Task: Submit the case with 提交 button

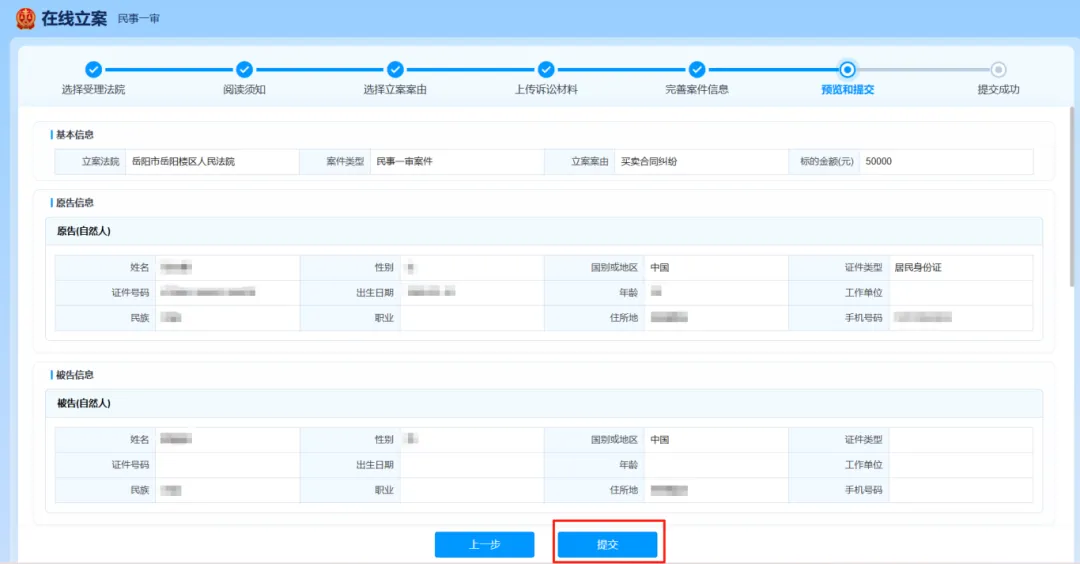Action: tap(608, 545)
